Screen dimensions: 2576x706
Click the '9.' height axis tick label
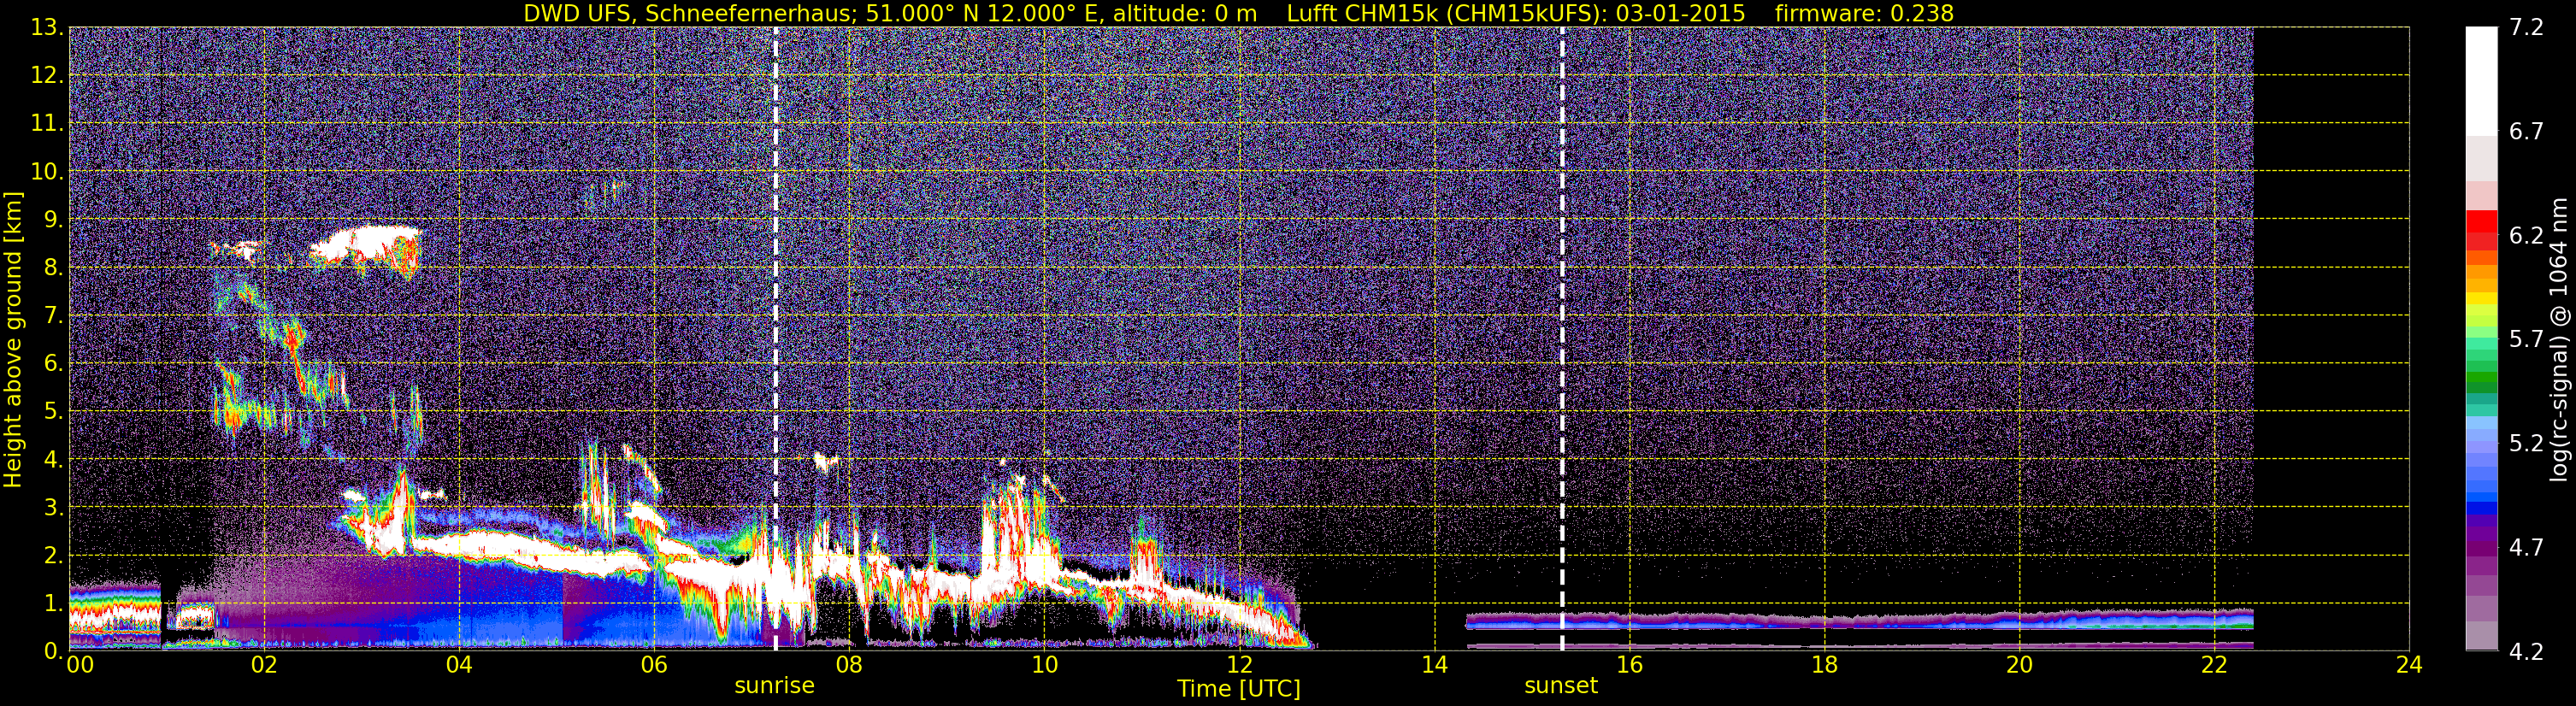53,220
